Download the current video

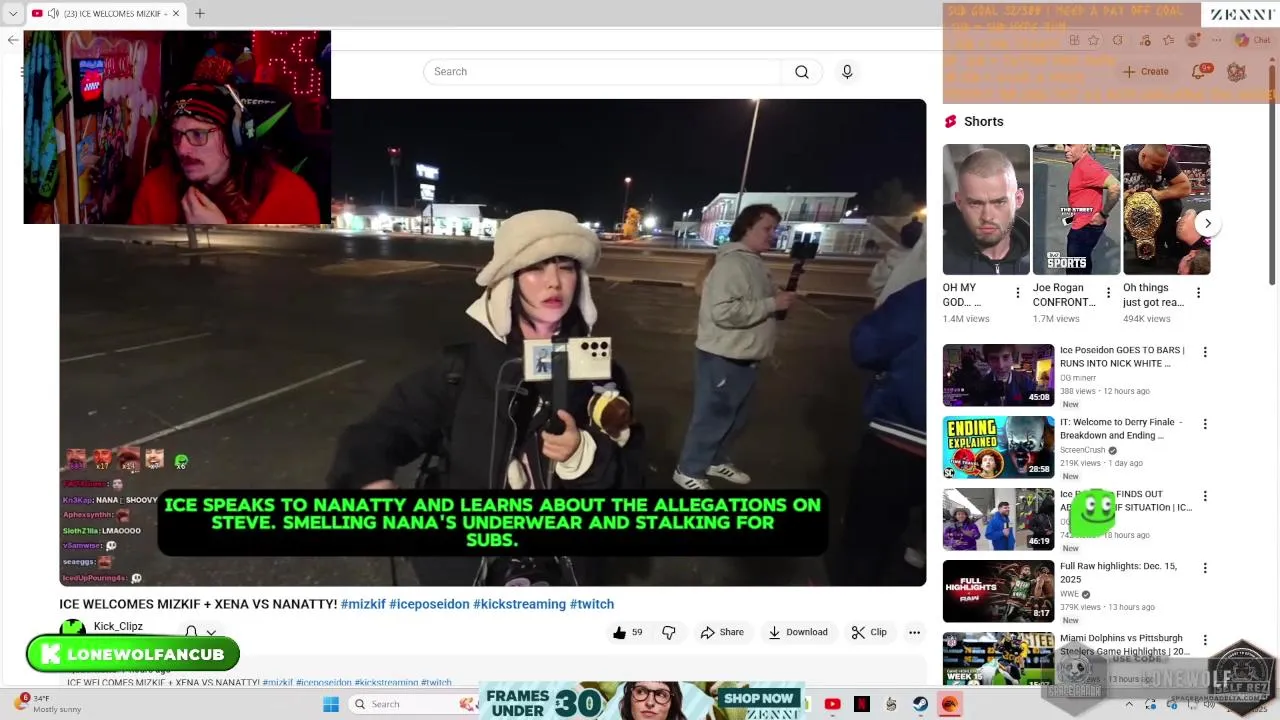click(798, 632)
